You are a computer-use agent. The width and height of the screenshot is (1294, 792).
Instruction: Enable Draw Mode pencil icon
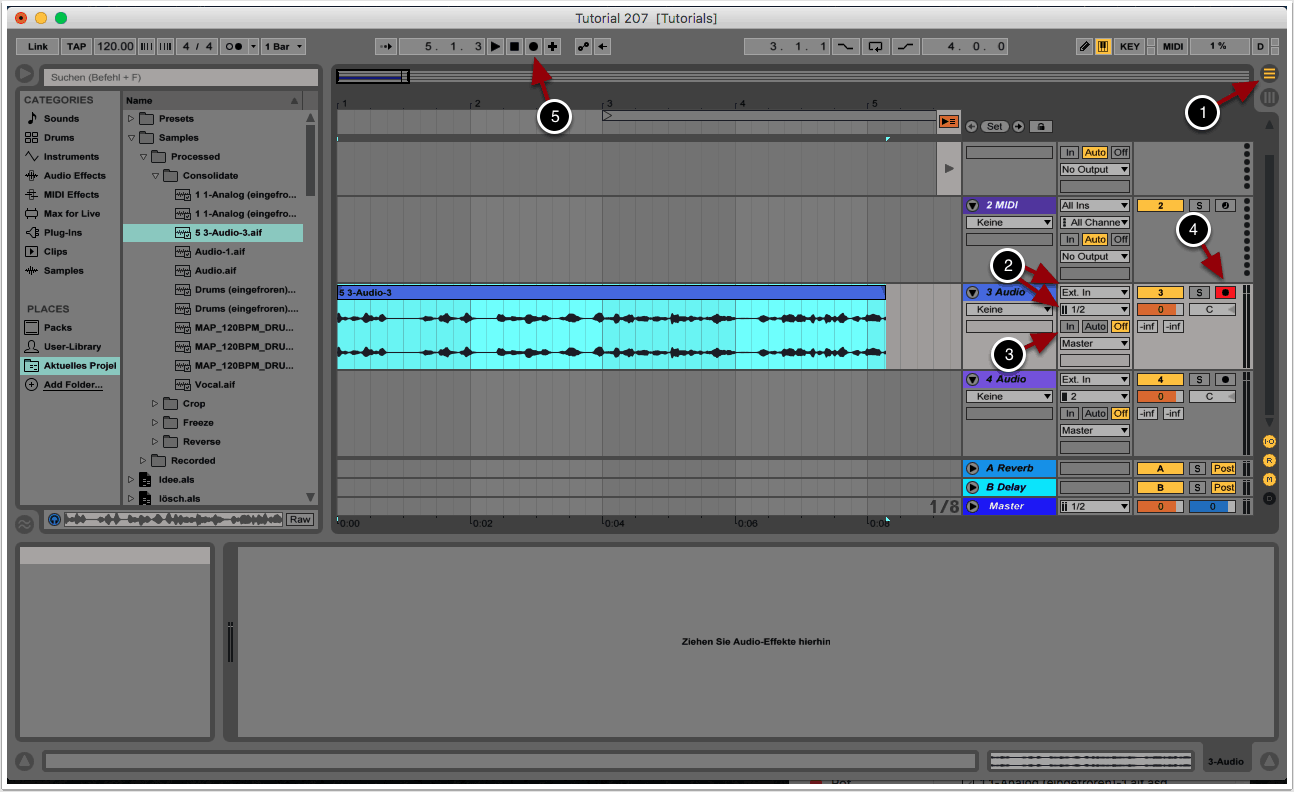click(1085, 47)
